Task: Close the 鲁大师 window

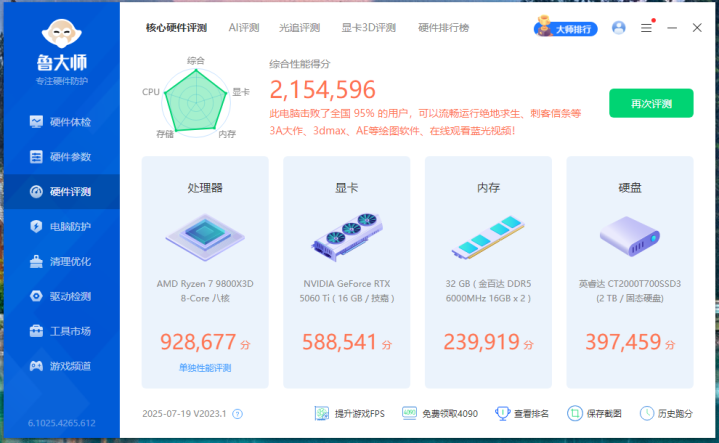Action: 697,28
